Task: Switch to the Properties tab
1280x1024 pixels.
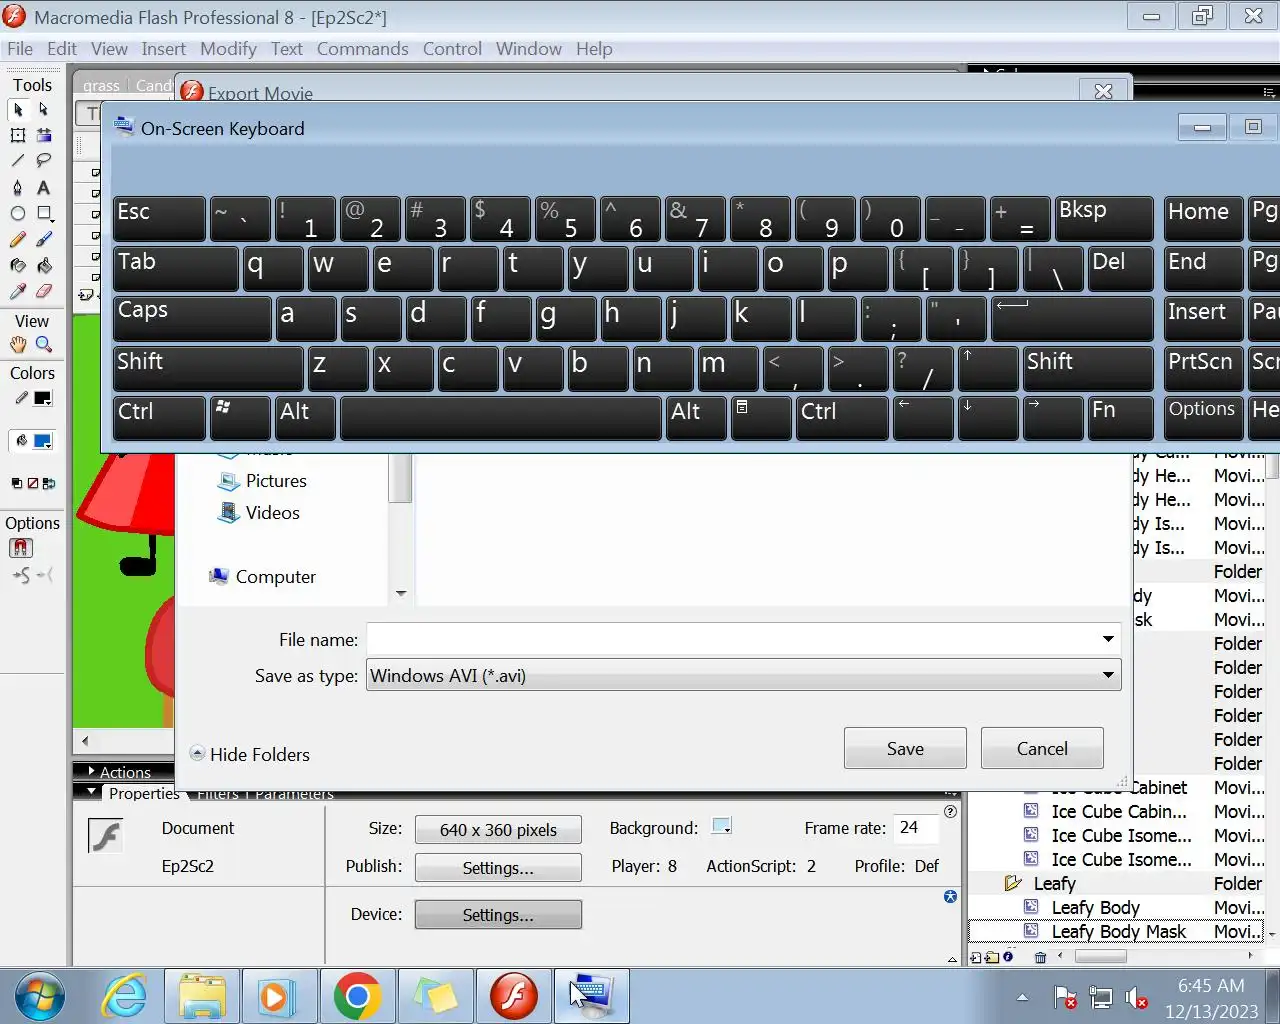Action: [144, 794]
